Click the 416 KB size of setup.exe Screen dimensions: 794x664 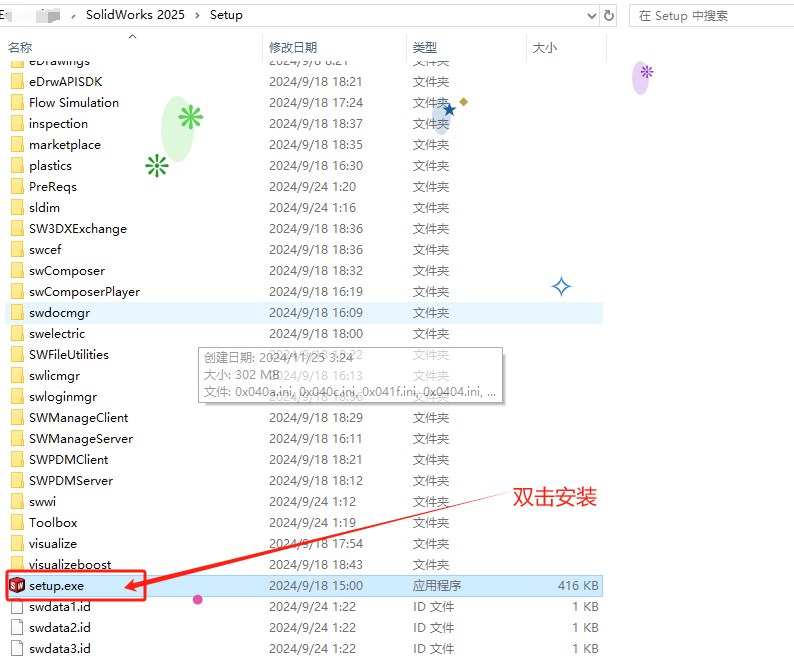click(x=578, y=586)
